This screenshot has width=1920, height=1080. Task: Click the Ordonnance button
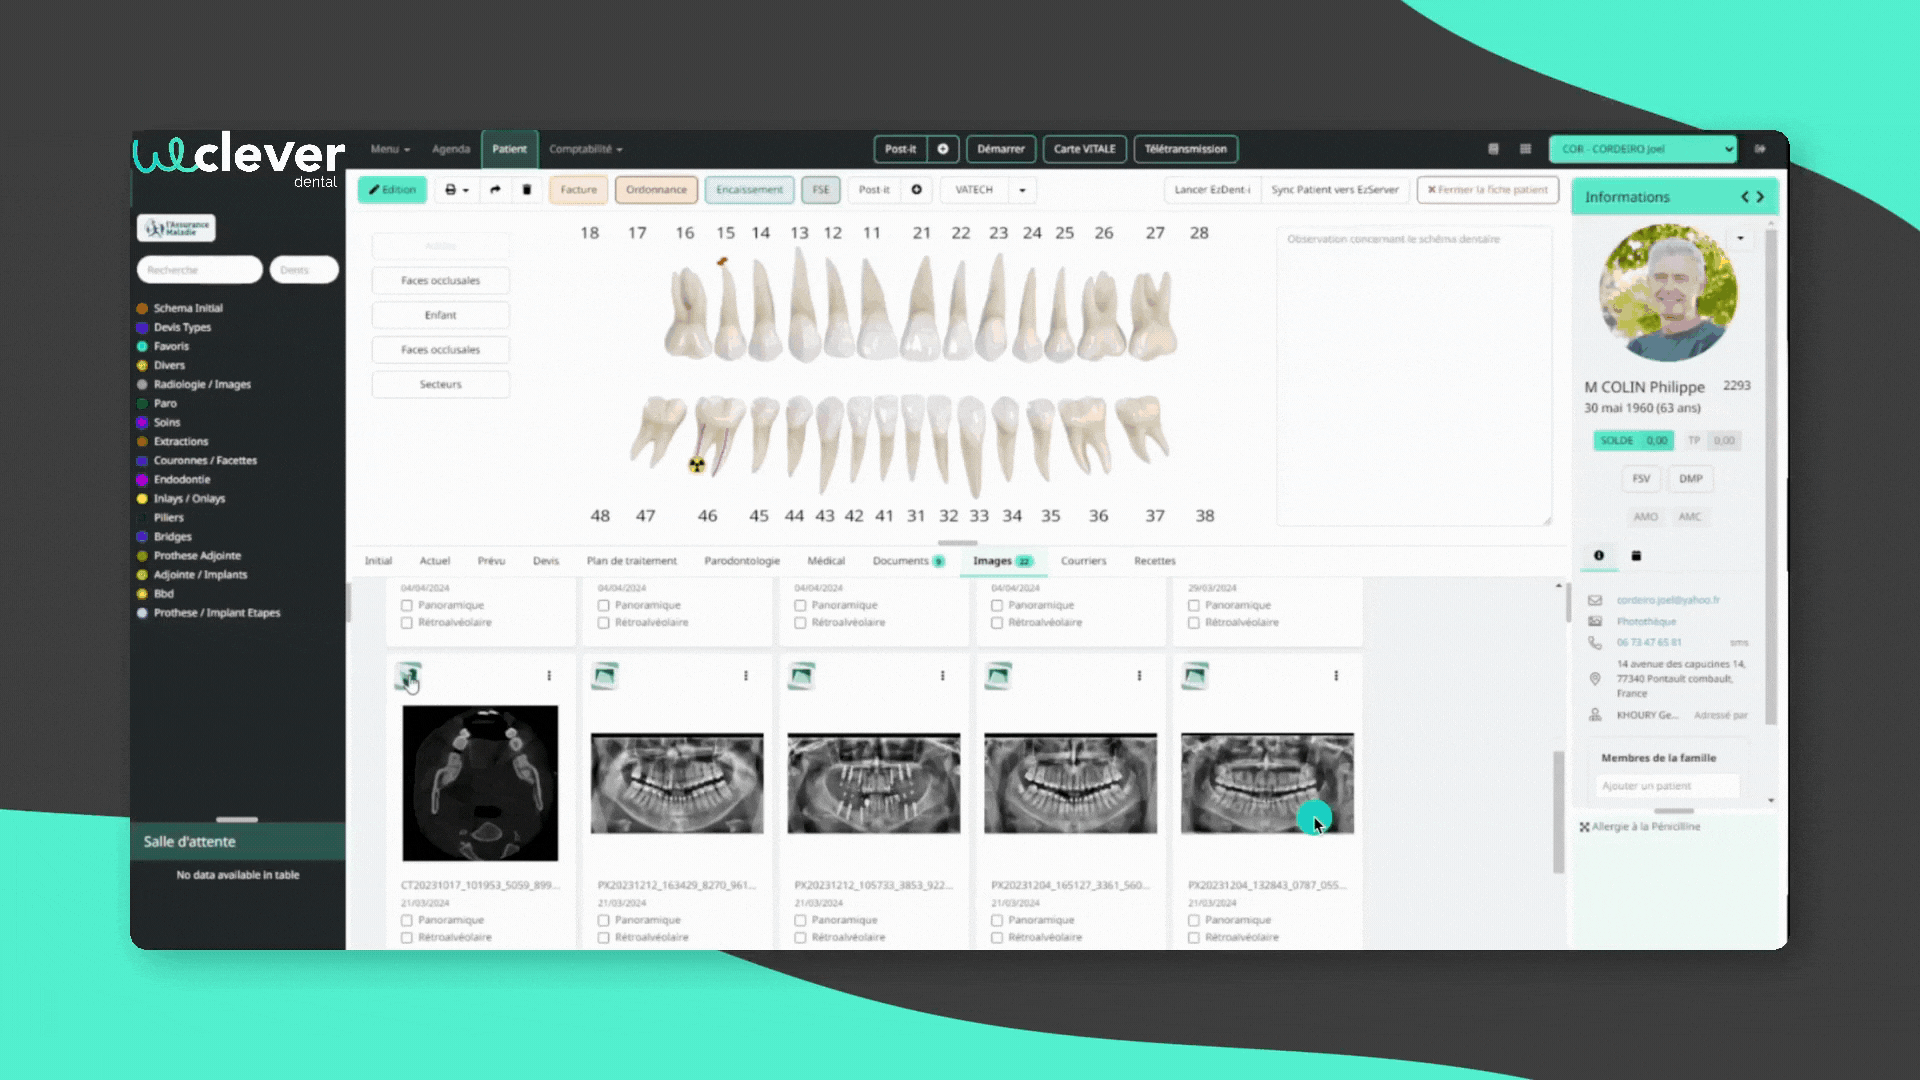[657, 190]
